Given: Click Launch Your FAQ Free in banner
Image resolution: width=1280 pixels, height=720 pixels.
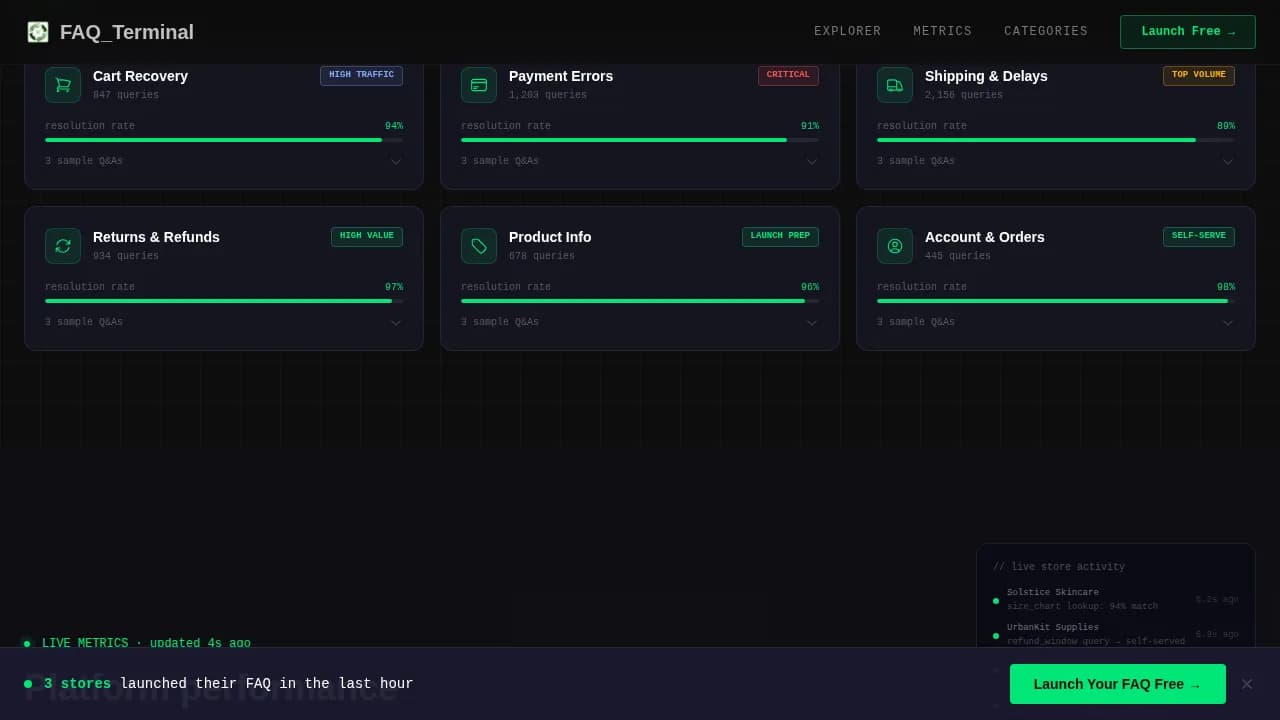Looking at the screenshot, I should click(x=1117, y=684).
